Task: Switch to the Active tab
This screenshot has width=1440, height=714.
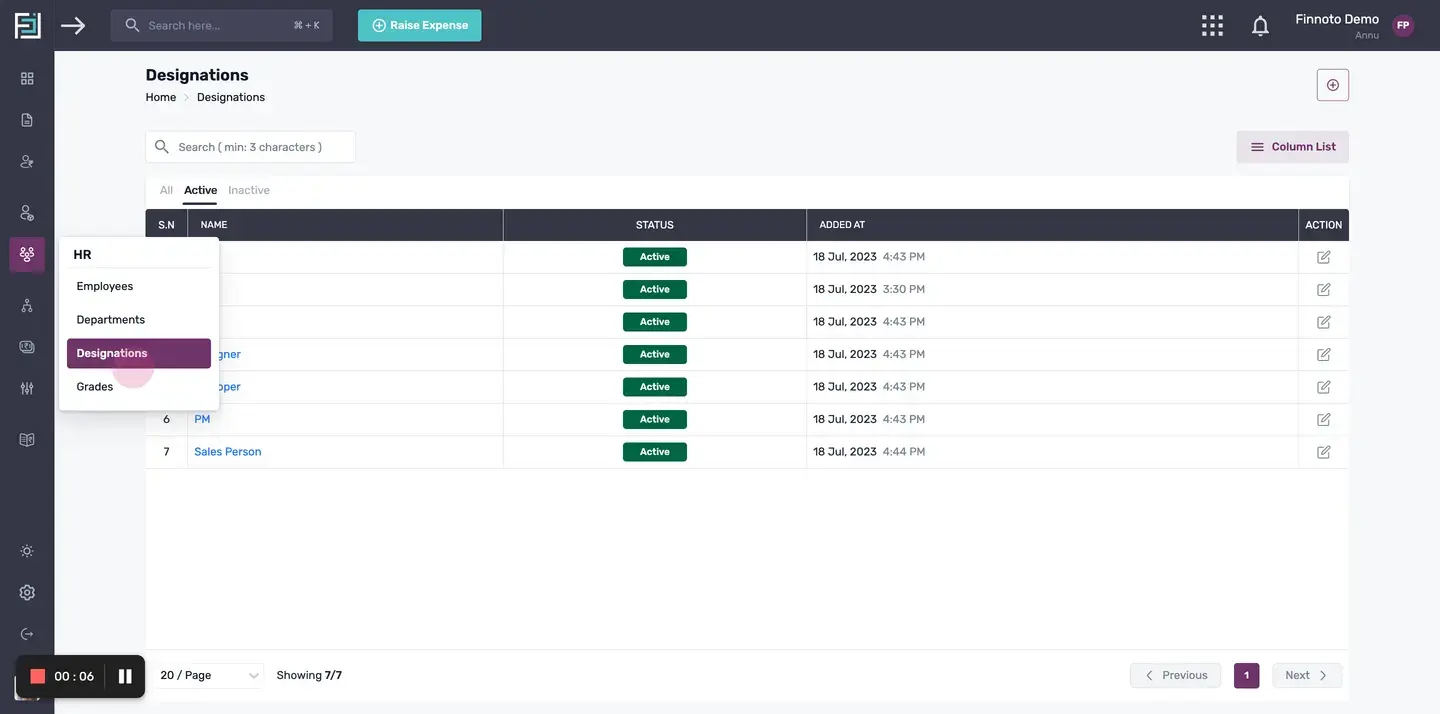Action: 200,190
